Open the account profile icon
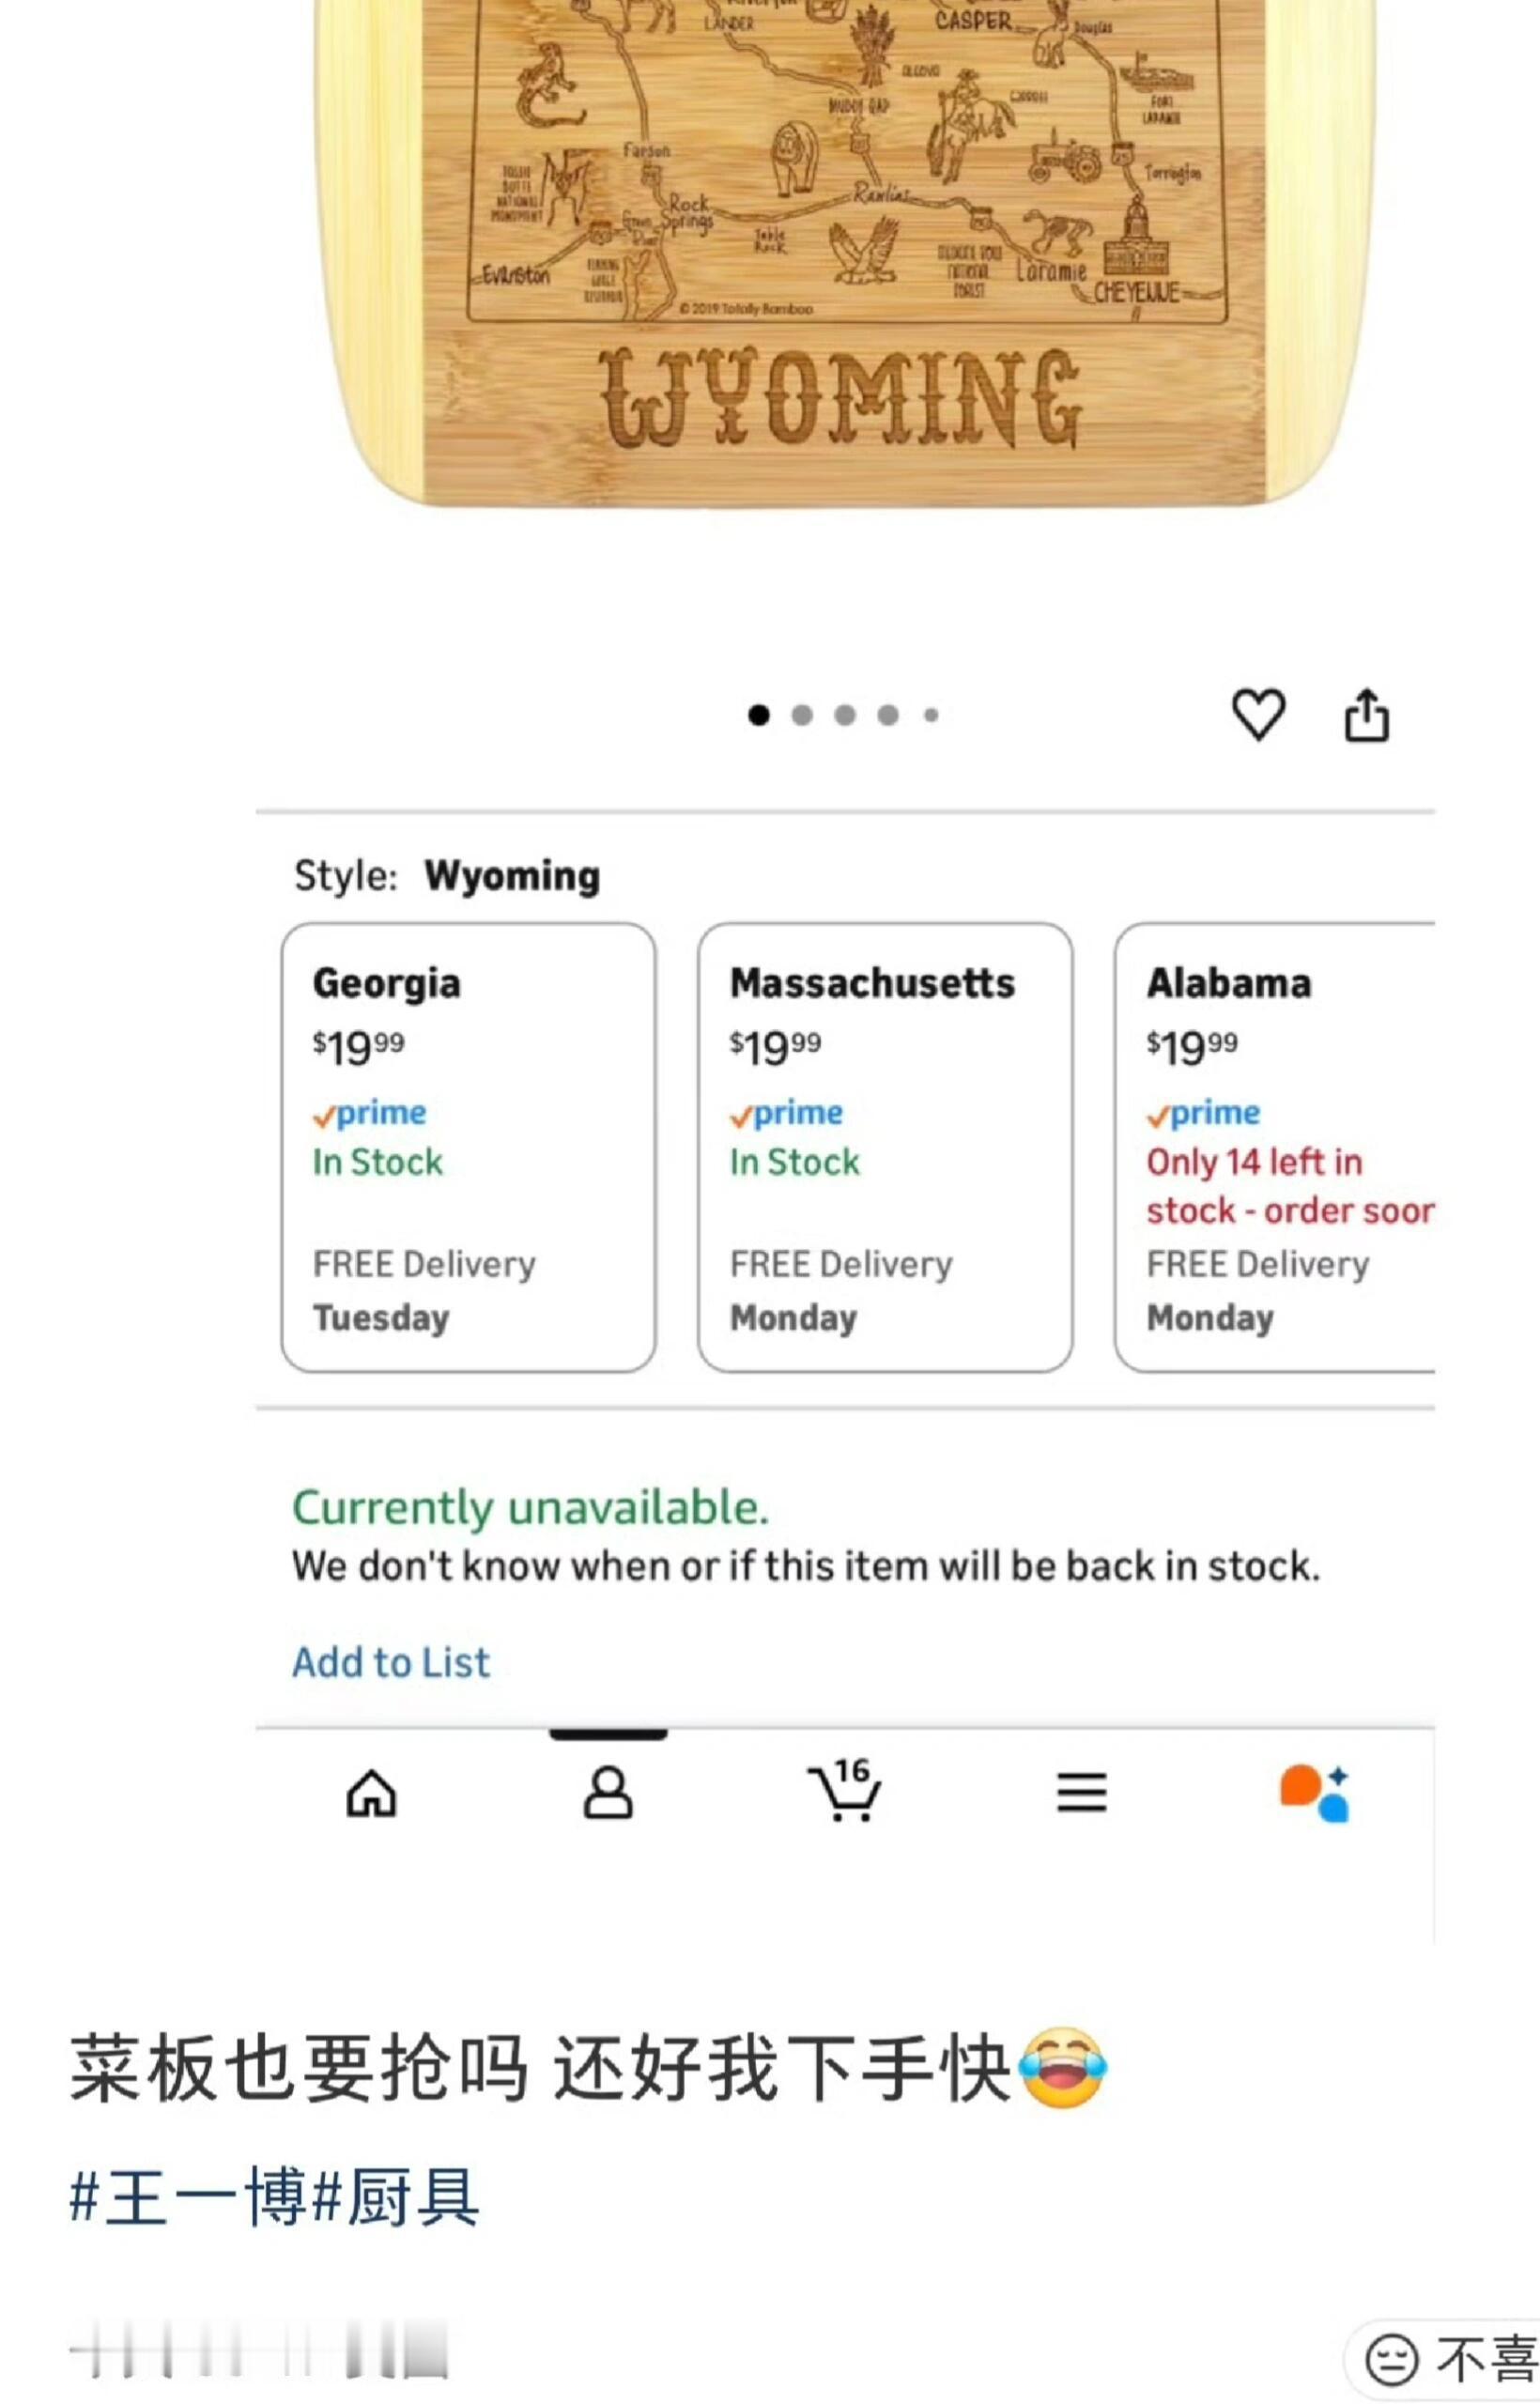Viewport: 1540px width, 2404px height. pos(608,1792)
